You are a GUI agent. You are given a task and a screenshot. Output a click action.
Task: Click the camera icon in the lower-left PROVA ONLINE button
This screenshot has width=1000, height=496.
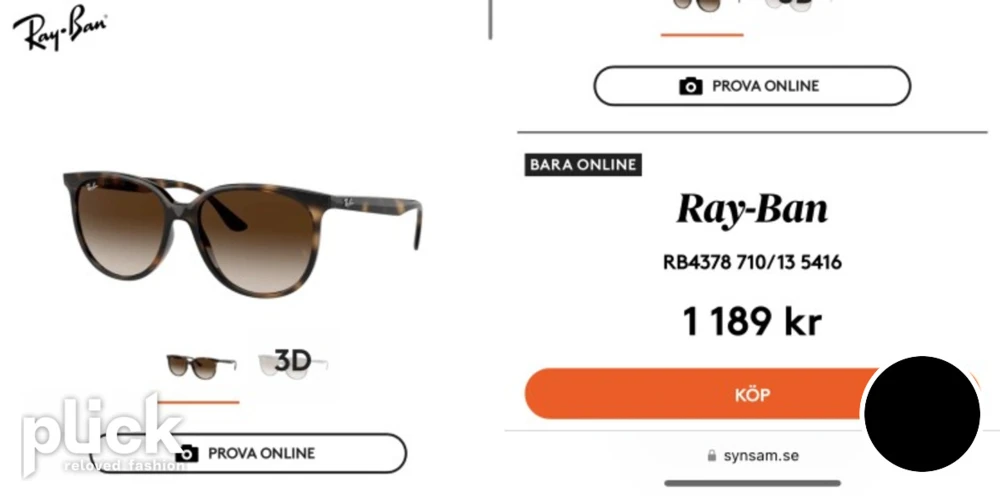point(187,453)
